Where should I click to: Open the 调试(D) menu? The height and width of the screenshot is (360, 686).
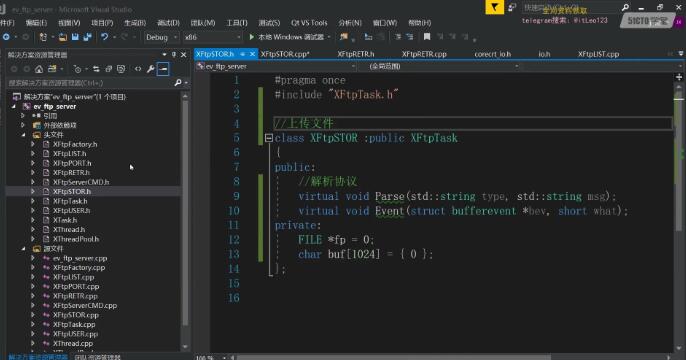pyautogui.click(x=168, y=23)
